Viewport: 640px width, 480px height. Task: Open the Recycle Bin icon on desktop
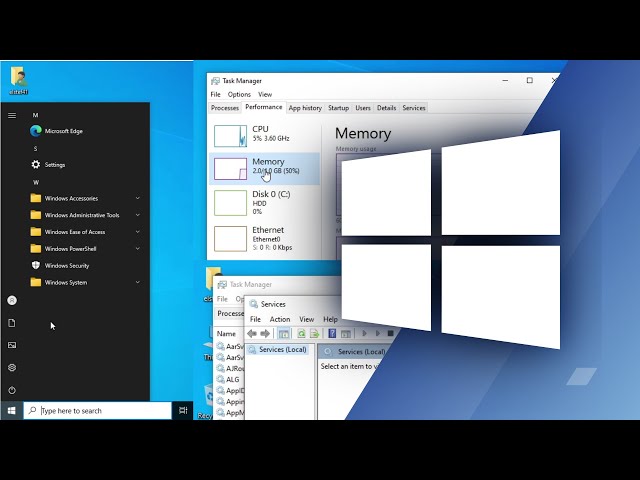pos(207,402)
